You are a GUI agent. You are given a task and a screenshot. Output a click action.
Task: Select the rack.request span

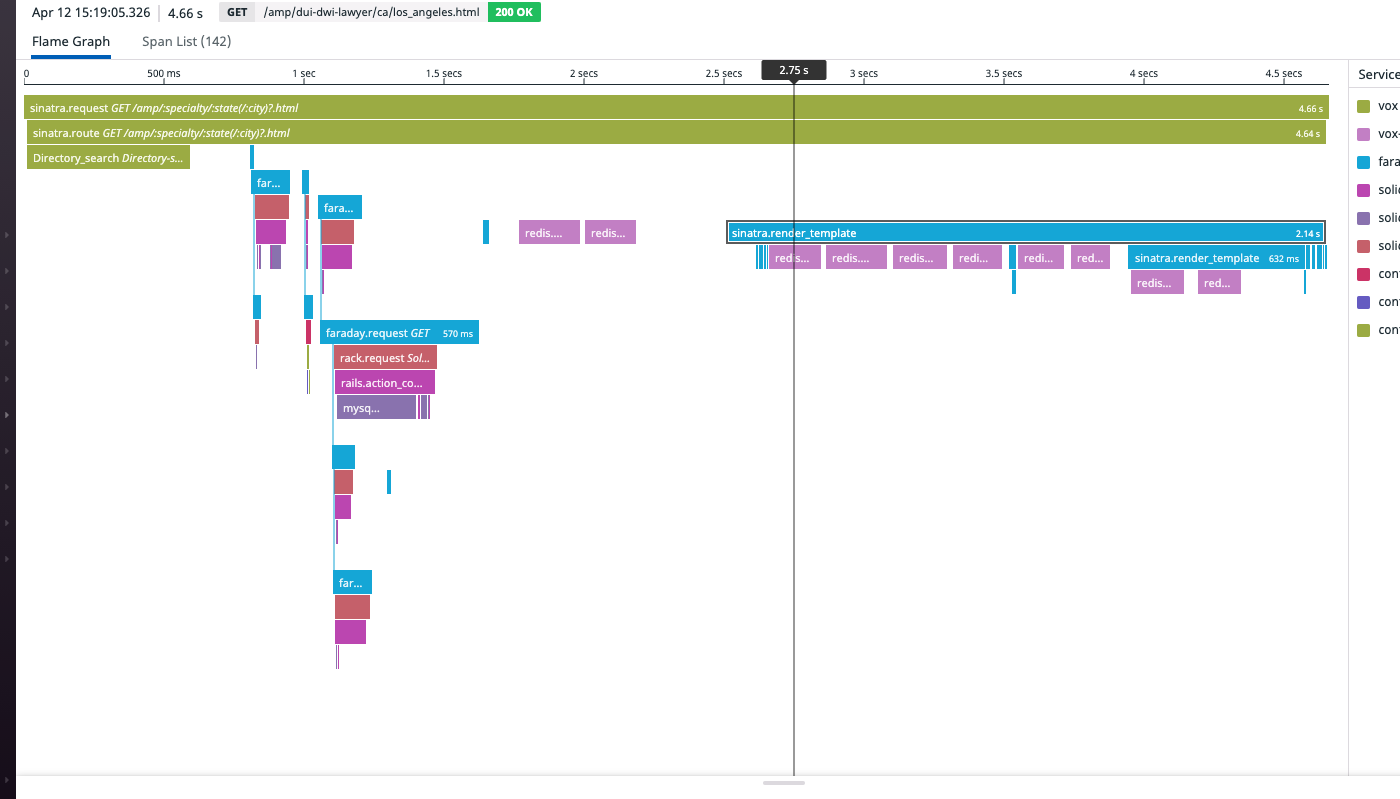click(x=385, y=357)
